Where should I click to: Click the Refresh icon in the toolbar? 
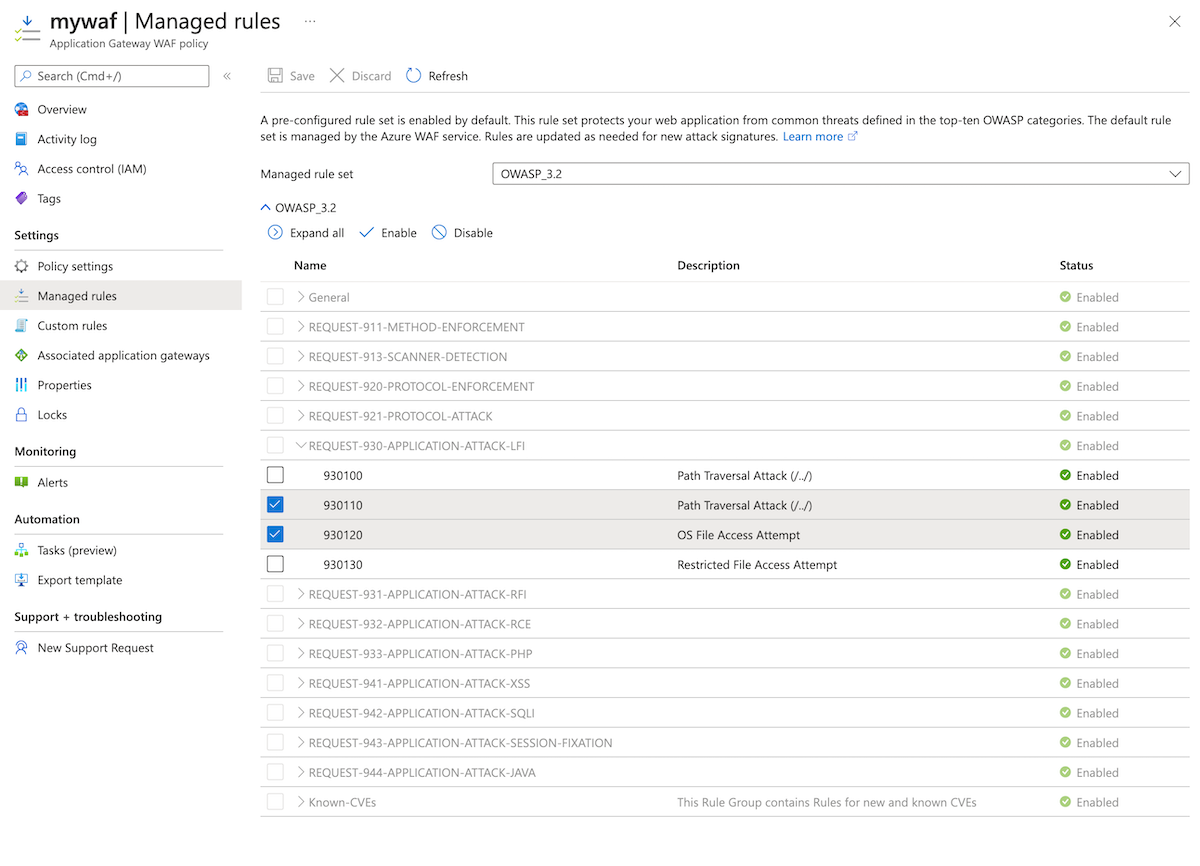(x=414, y=76)
